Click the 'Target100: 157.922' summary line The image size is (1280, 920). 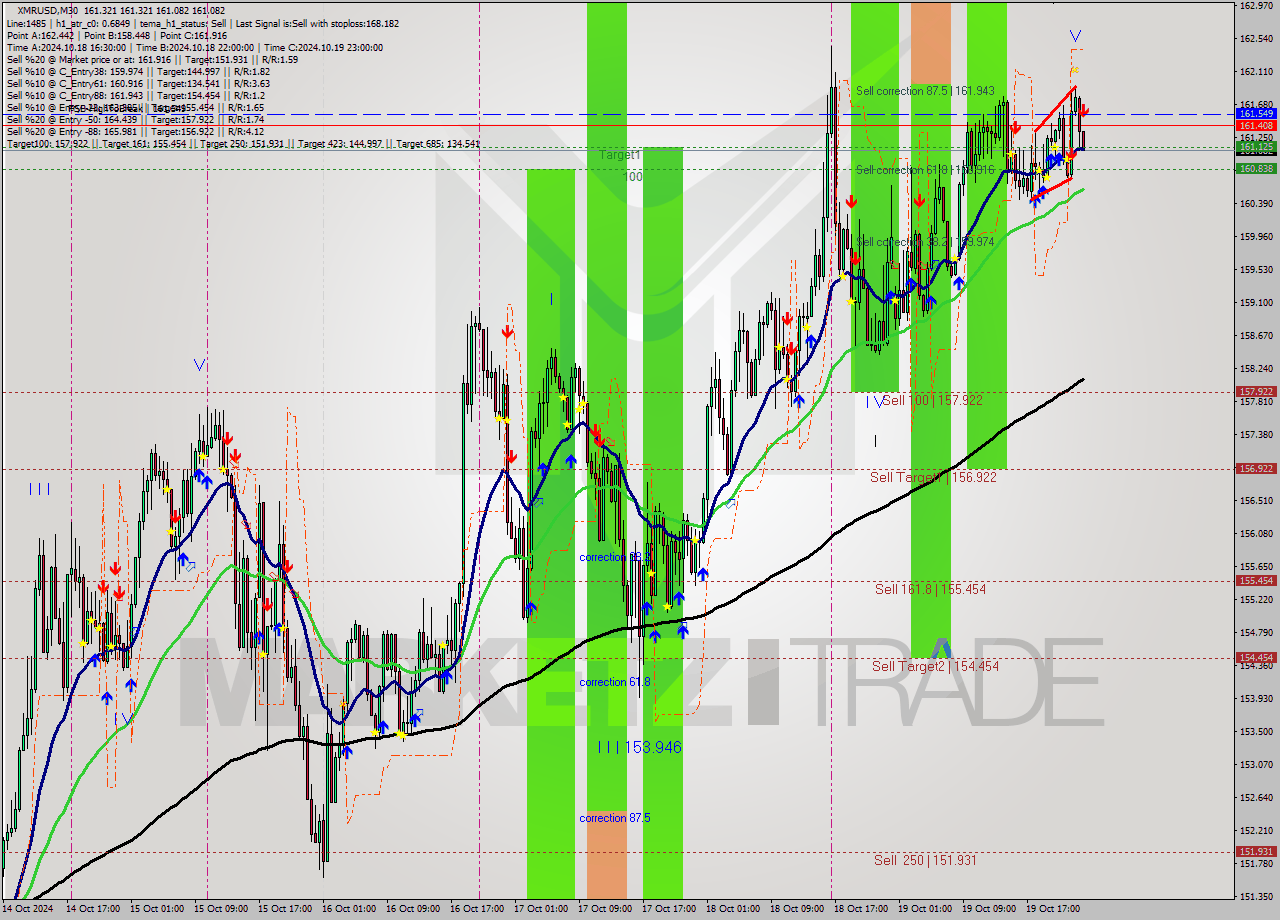pos(243,144)
